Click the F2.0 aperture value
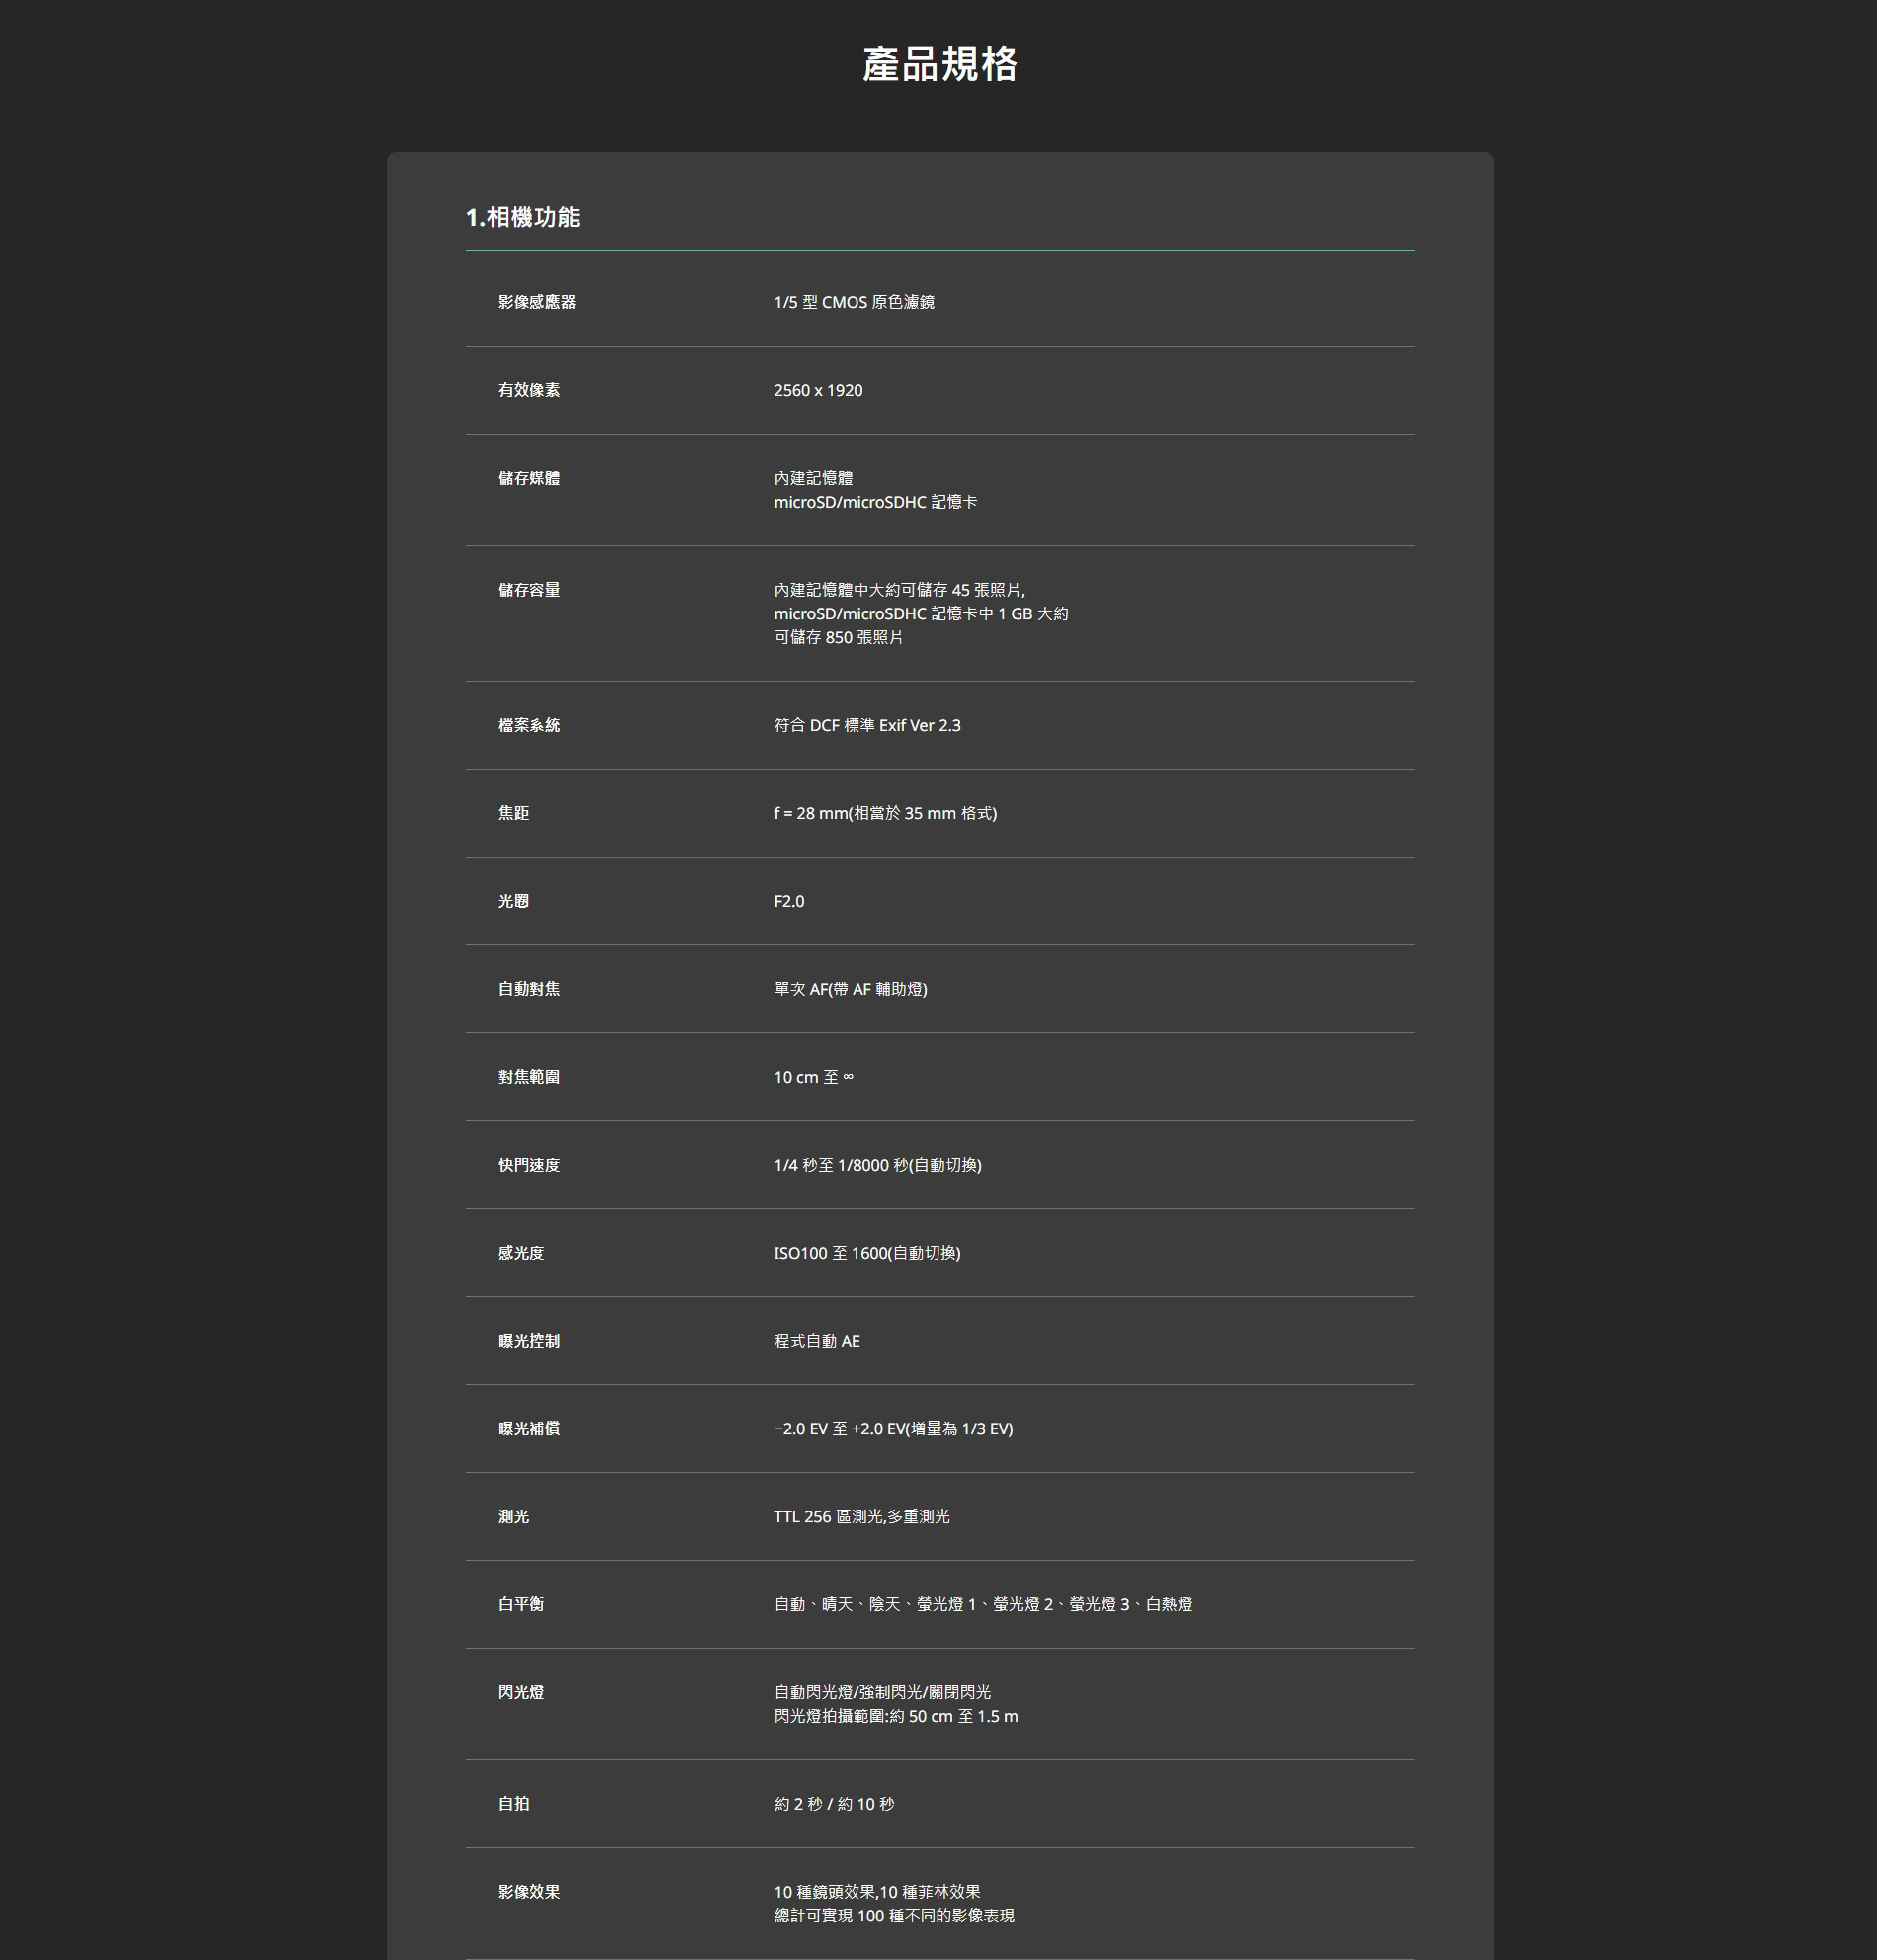Screen dimensions: 1877x1960 (789, 902)
